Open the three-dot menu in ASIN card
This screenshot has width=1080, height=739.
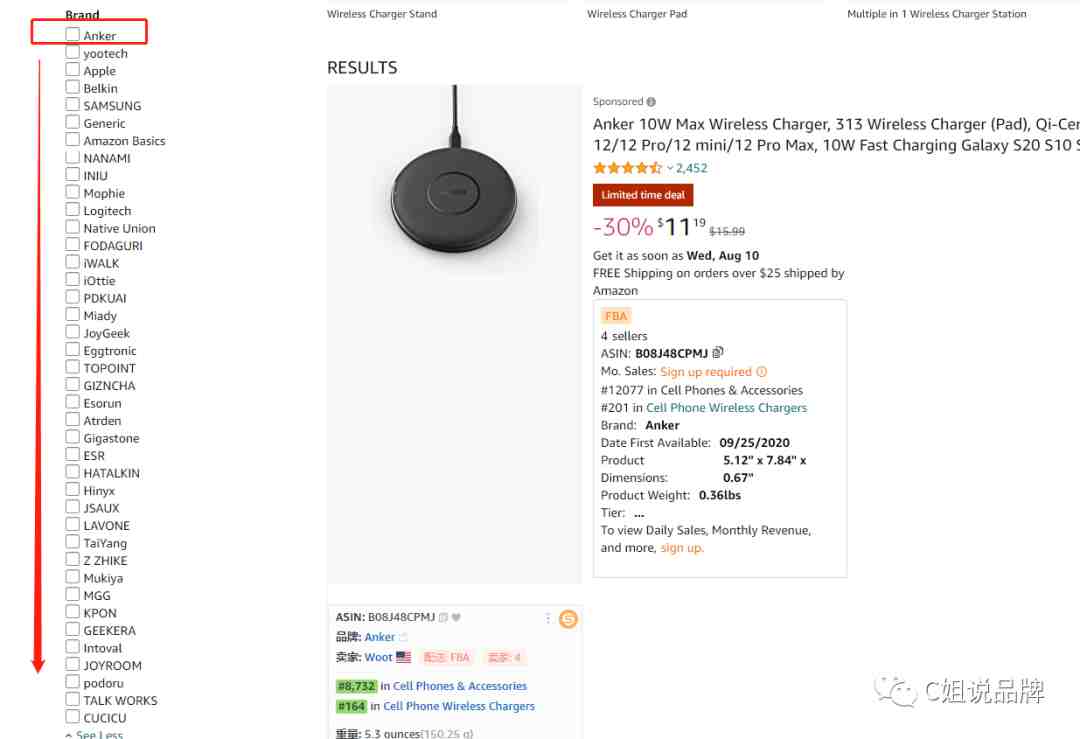coord(548,618)
